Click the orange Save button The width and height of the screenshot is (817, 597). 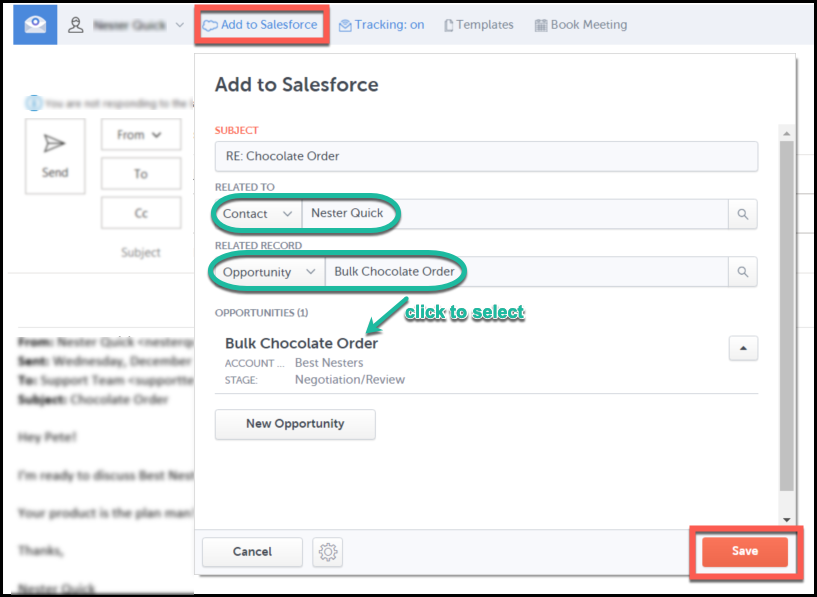click(x=745, y=552)
